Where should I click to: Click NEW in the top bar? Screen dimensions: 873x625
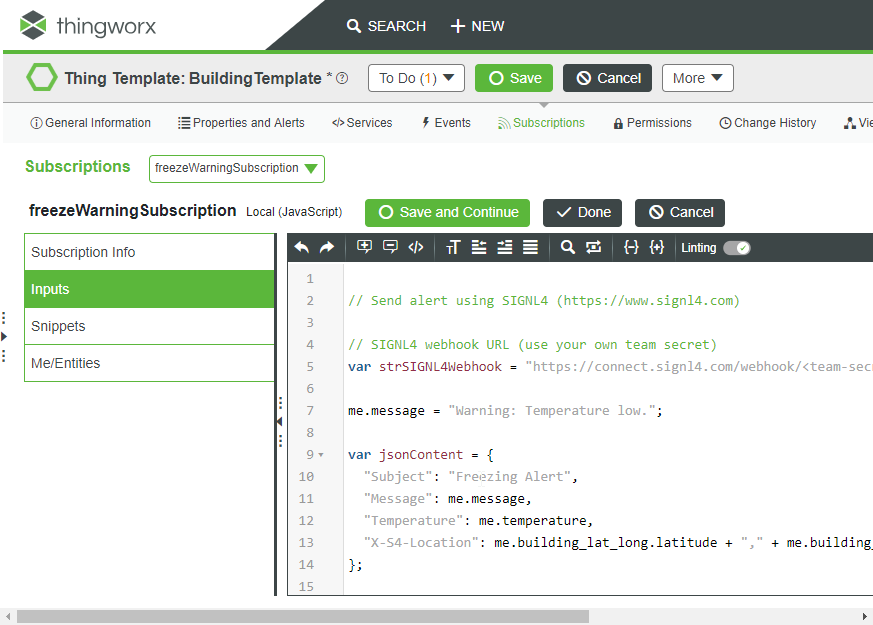click(477, 26)
